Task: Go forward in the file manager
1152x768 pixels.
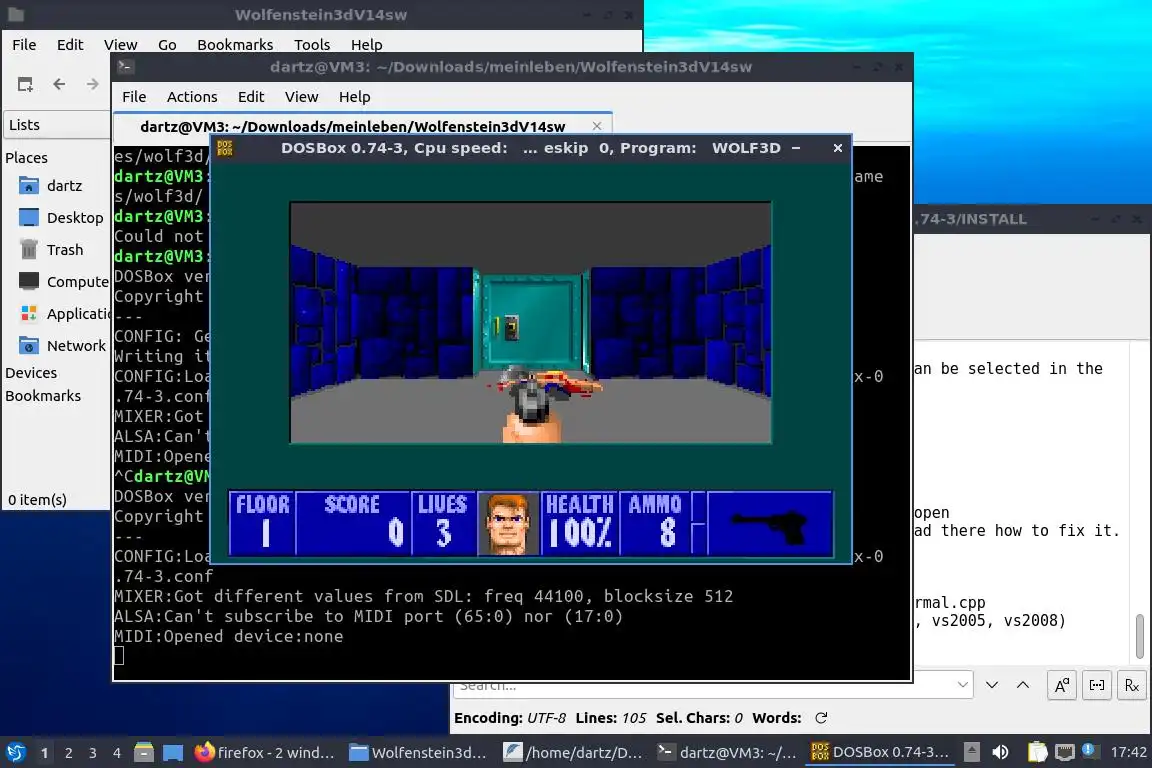Action: click(93, 85)
